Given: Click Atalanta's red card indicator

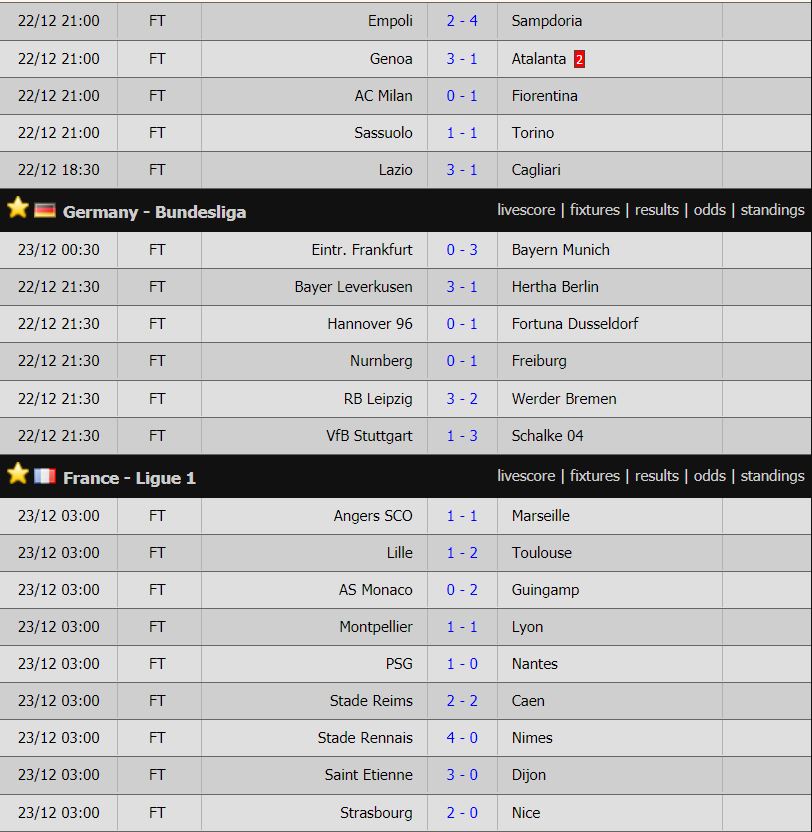Looking at the screenshot, I should coord(579,59).
